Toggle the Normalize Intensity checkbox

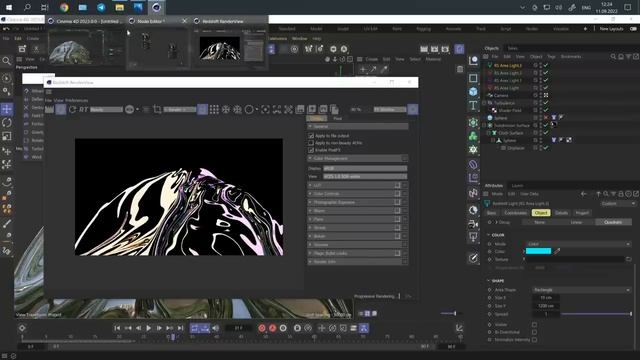pos(534,340)
